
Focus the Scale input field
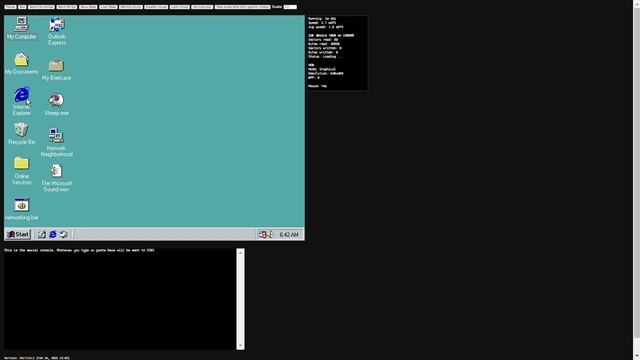pyautogui.click(x=290, y=7)
